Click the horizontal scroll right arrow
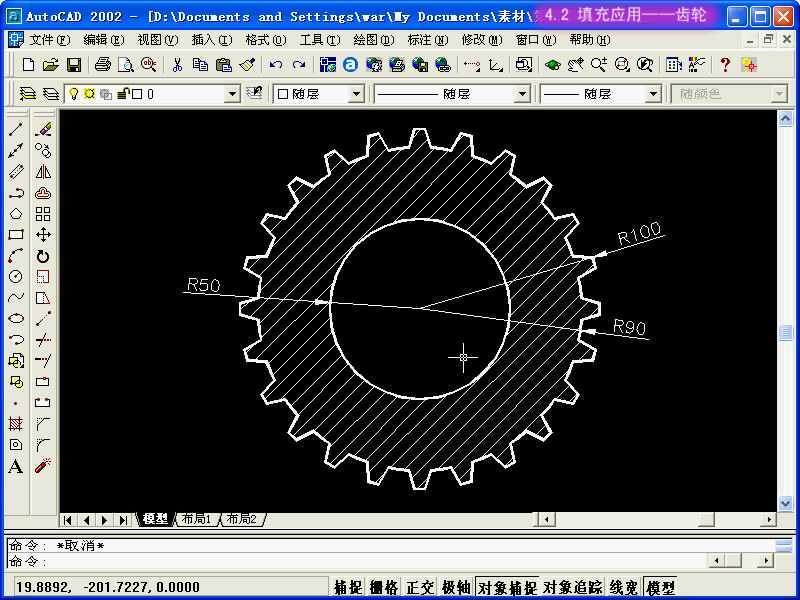This screenshot has height=600, width=800. tap(769, 520)
